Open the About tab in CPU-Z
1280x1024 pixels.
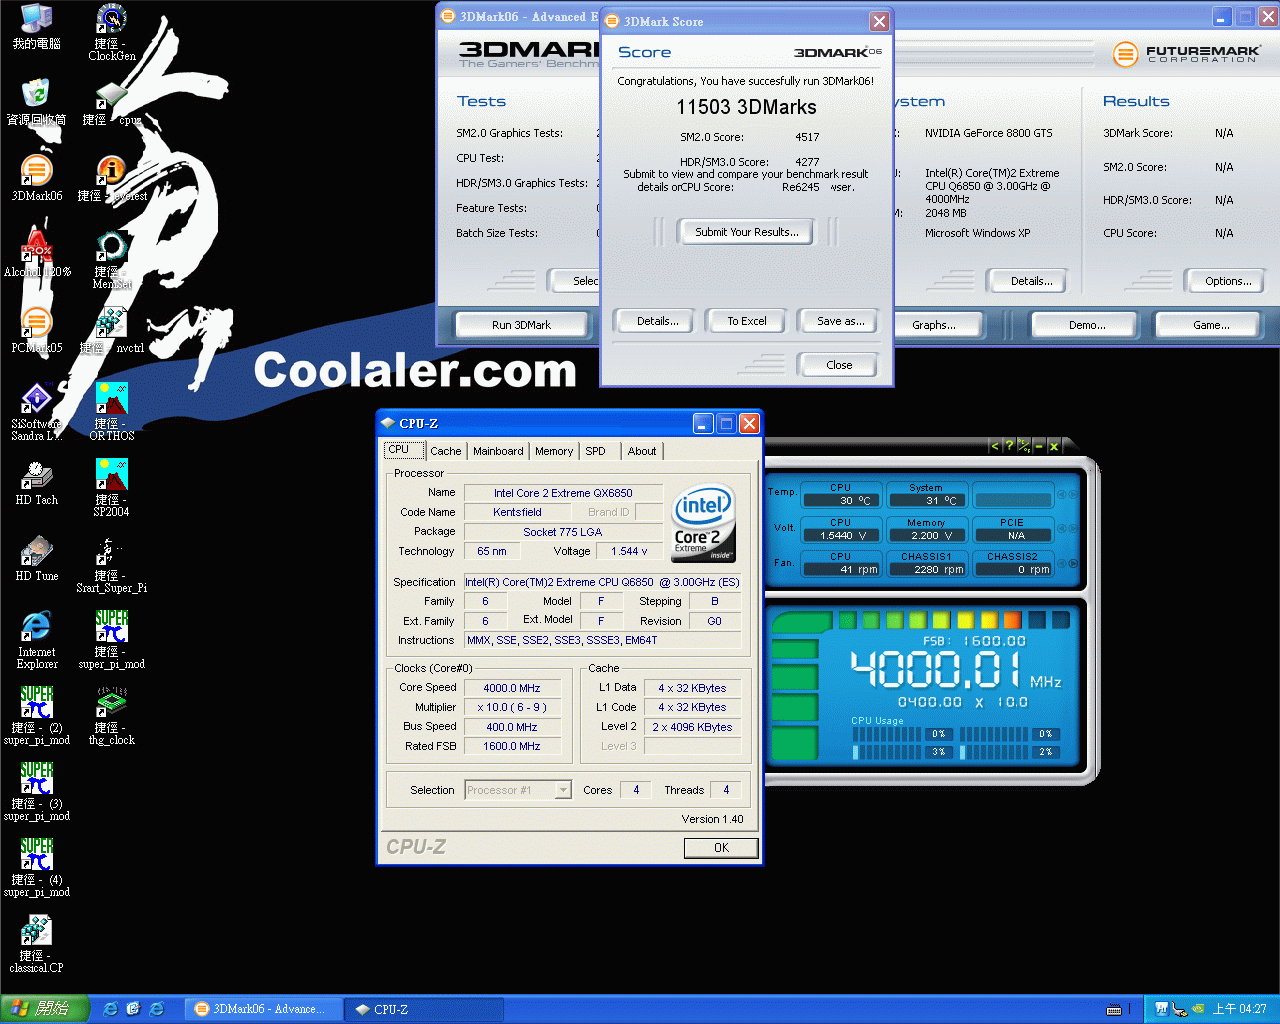click(642, 451)
